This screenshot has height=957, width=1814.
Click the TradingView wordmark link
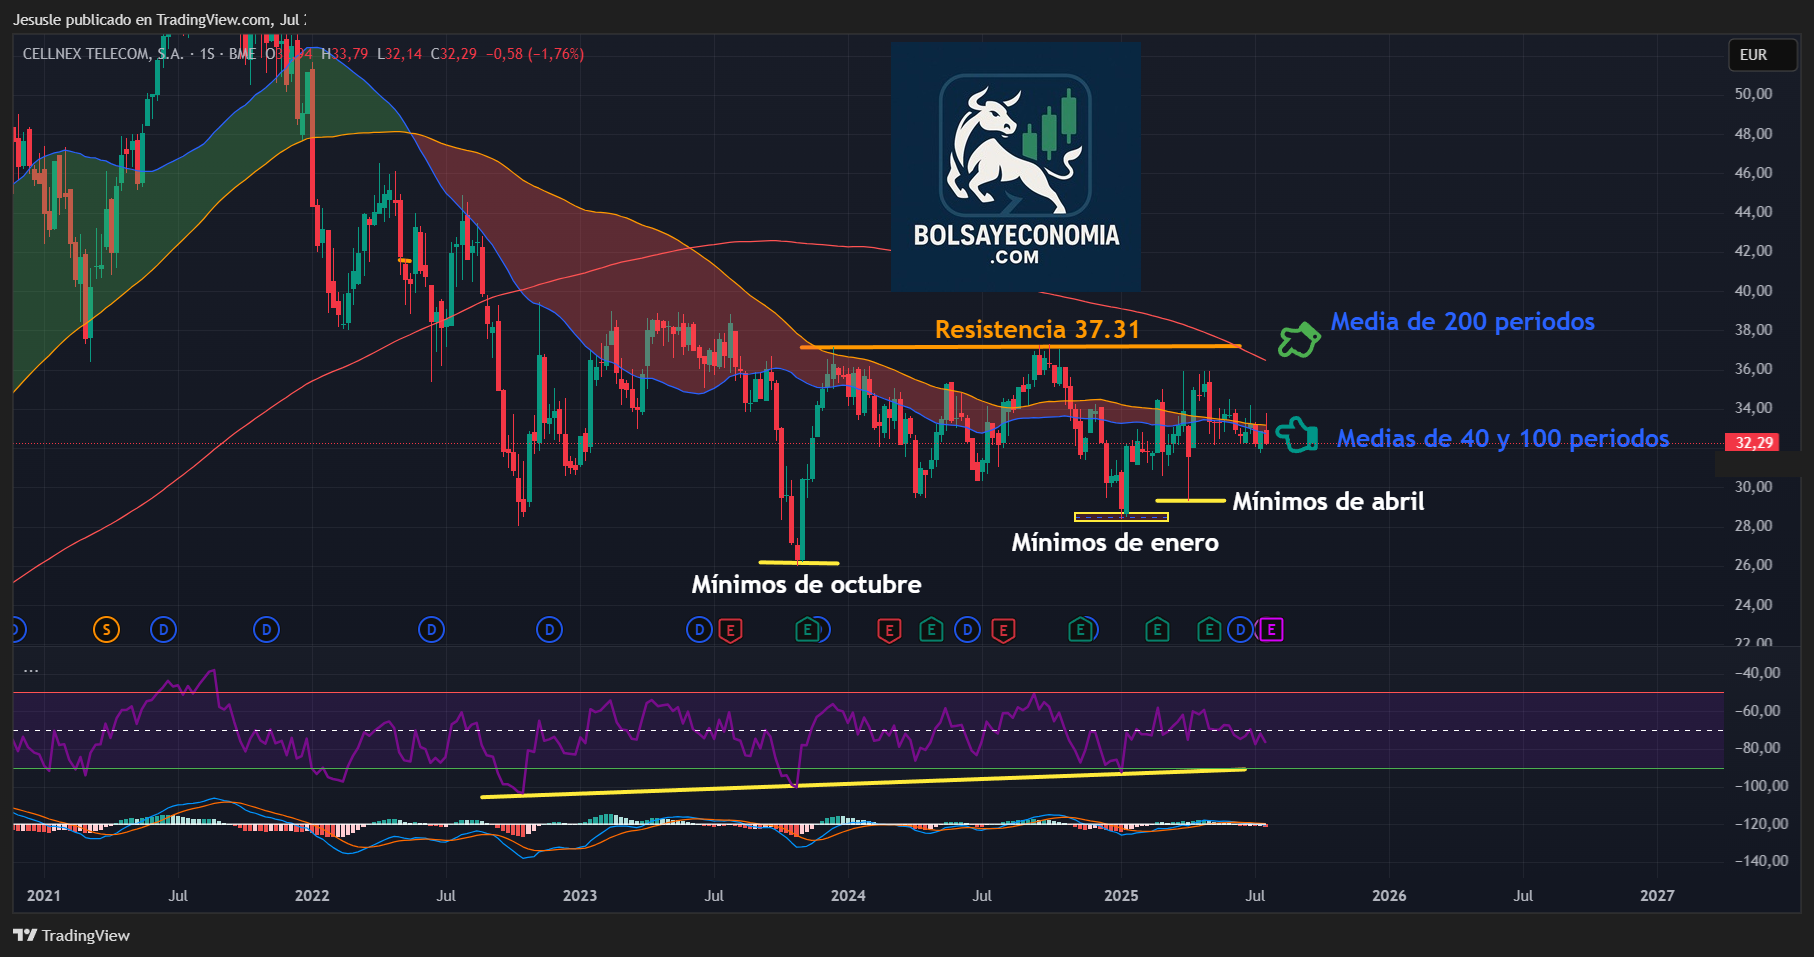point(86,935)
